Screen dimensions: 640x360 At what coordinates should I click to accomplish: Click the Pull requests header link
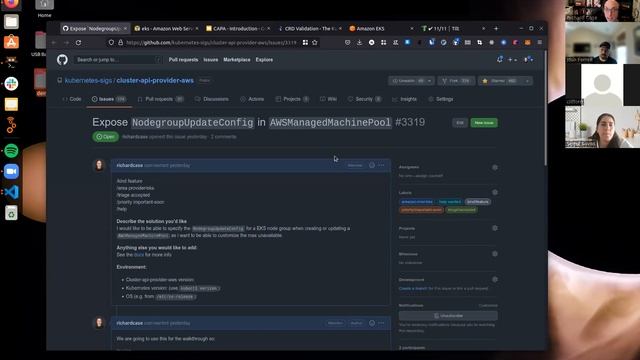[183, 60]
